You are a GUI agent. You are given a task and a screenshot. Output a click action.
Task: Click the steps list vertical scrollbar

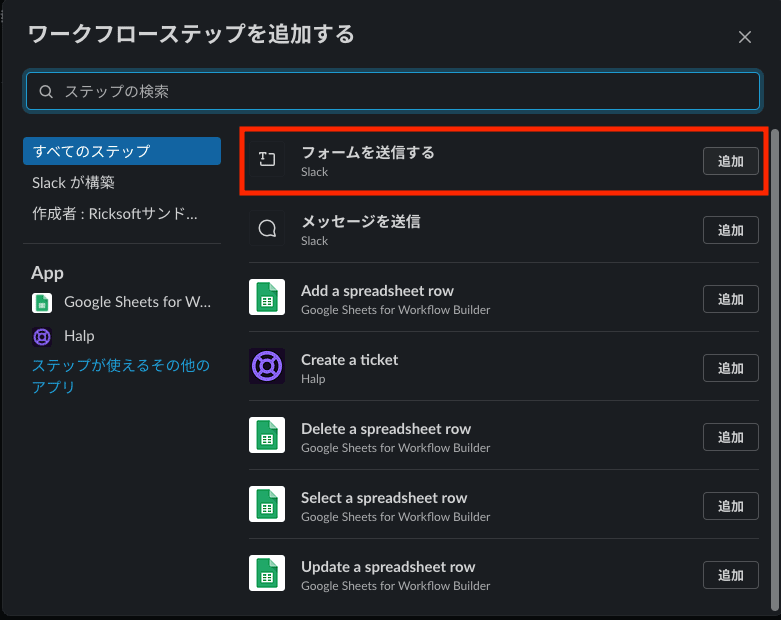775,369
